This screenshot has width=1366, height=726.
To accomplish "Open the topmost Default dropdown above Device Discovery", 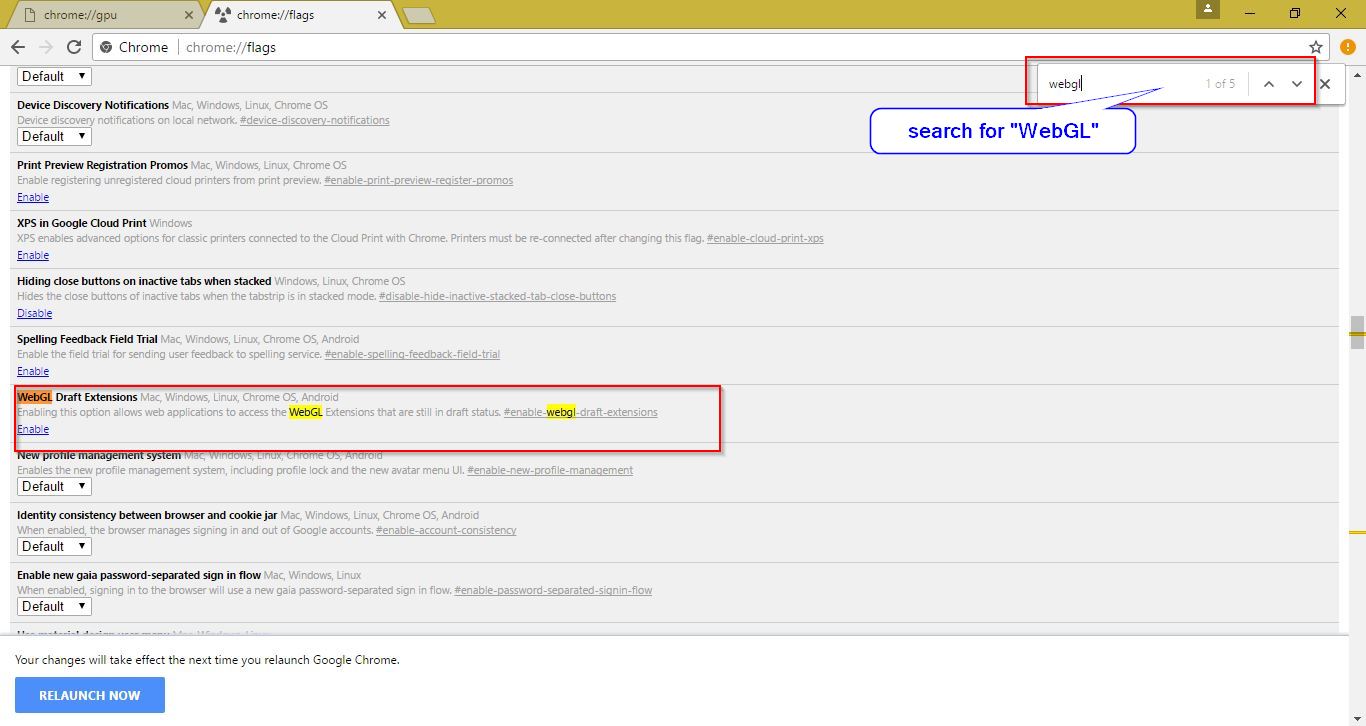I will pos(54,76).
